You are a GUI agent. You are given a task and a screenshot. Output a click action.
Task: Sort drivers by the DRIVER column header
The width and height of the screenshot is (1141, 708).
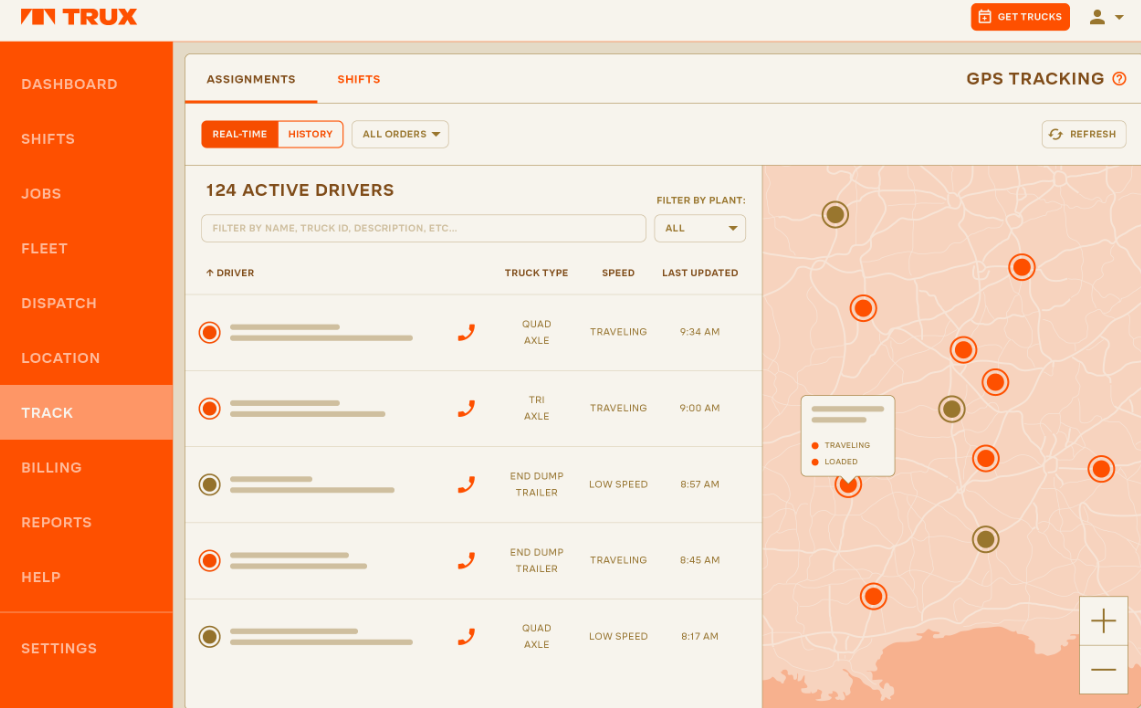(229, 272)
